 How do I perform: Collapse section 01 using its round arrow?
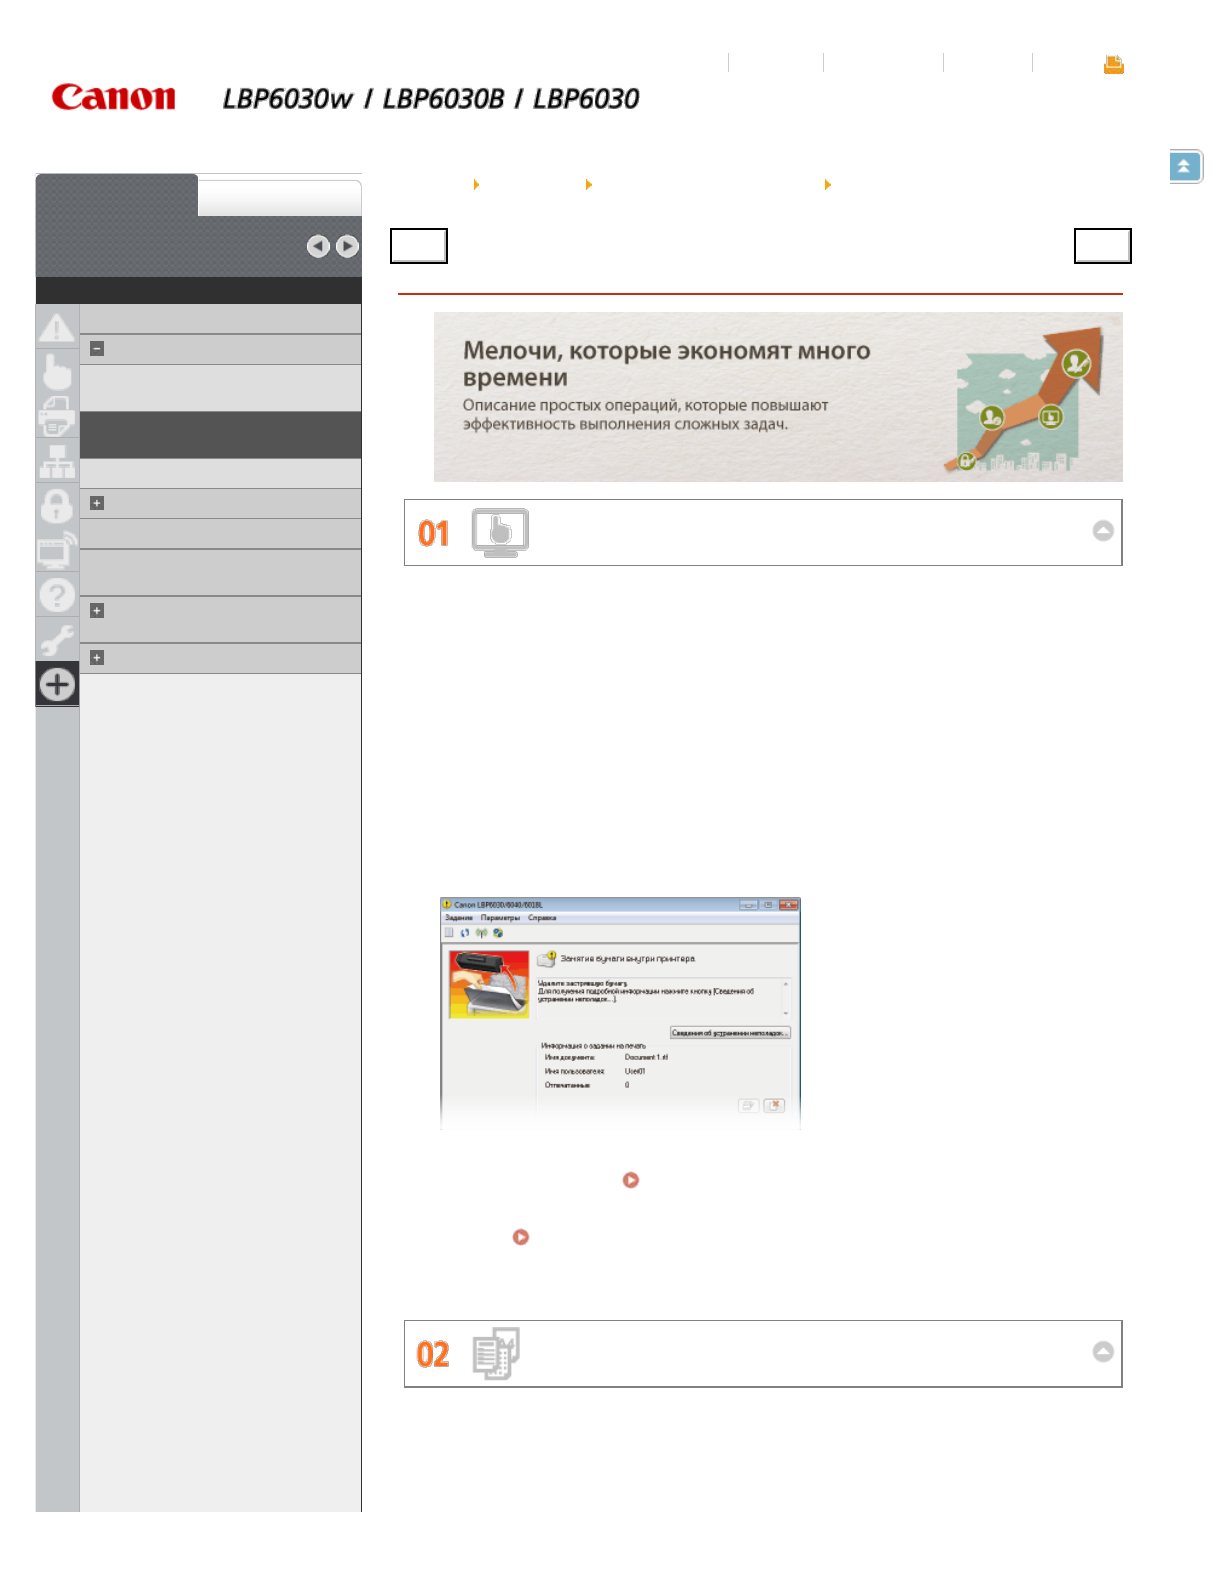coord(1102,531)
